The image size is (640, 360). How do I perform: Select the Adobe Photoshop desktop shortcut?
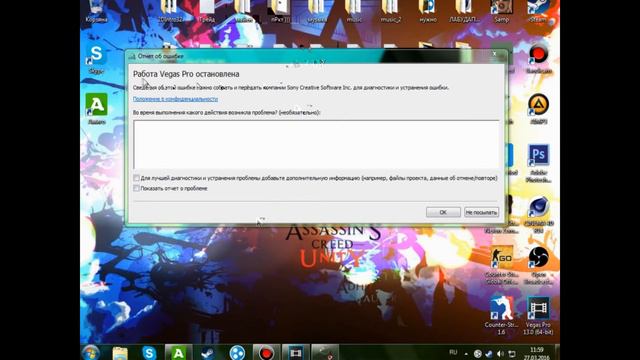[538, 162]
